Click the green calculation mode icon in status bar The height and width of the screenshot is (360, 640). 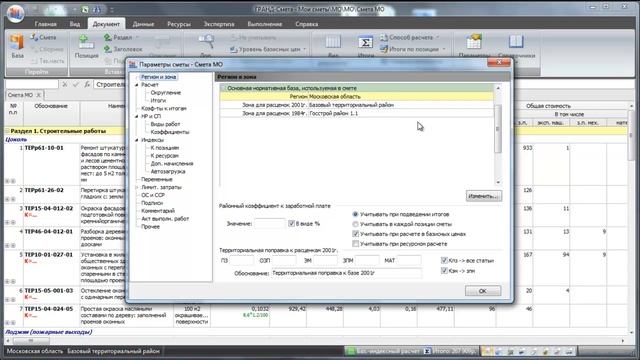351,351
